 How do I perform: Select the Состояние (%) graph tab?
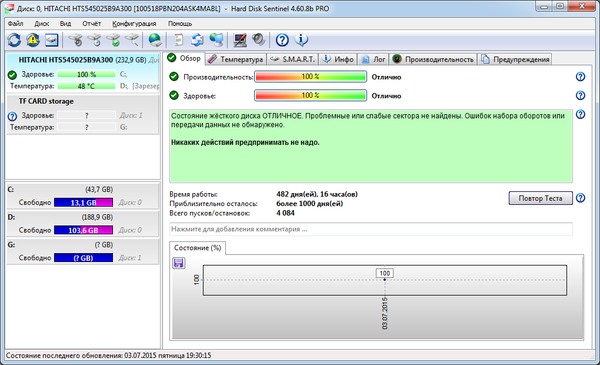tap(197, 248)
